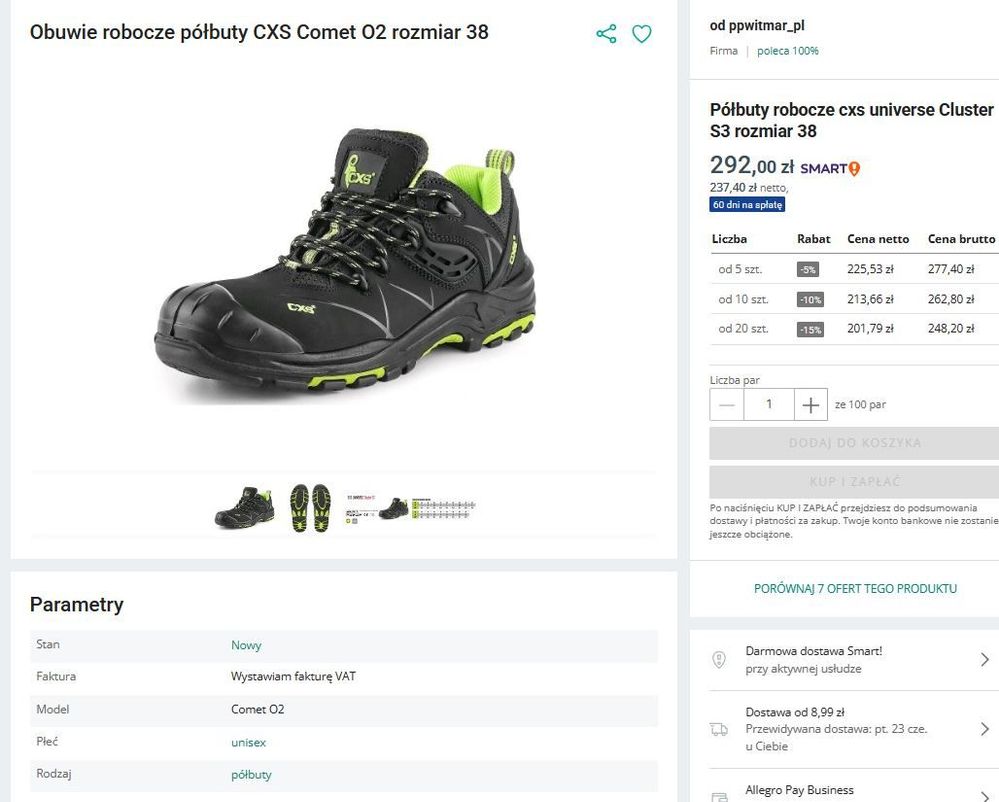This screenshot has height=802, width=999.
Task: Select first shoe side-view thumbnail
Action: pos(245,507)
